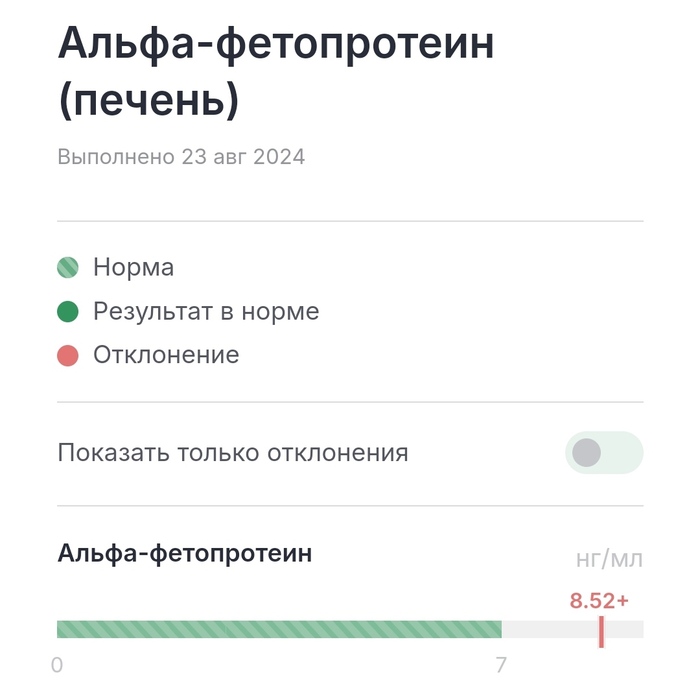Select the "Норма" legend label

[x=133, y=268]
